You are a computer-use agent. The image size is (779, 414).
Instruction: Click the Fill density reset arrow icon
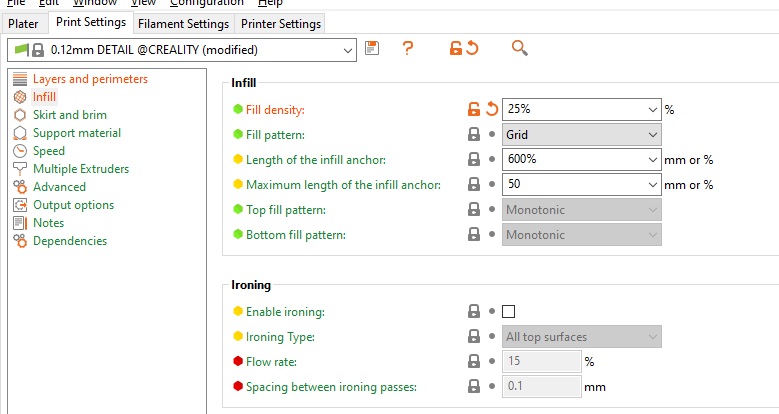[x=492, y=109]
